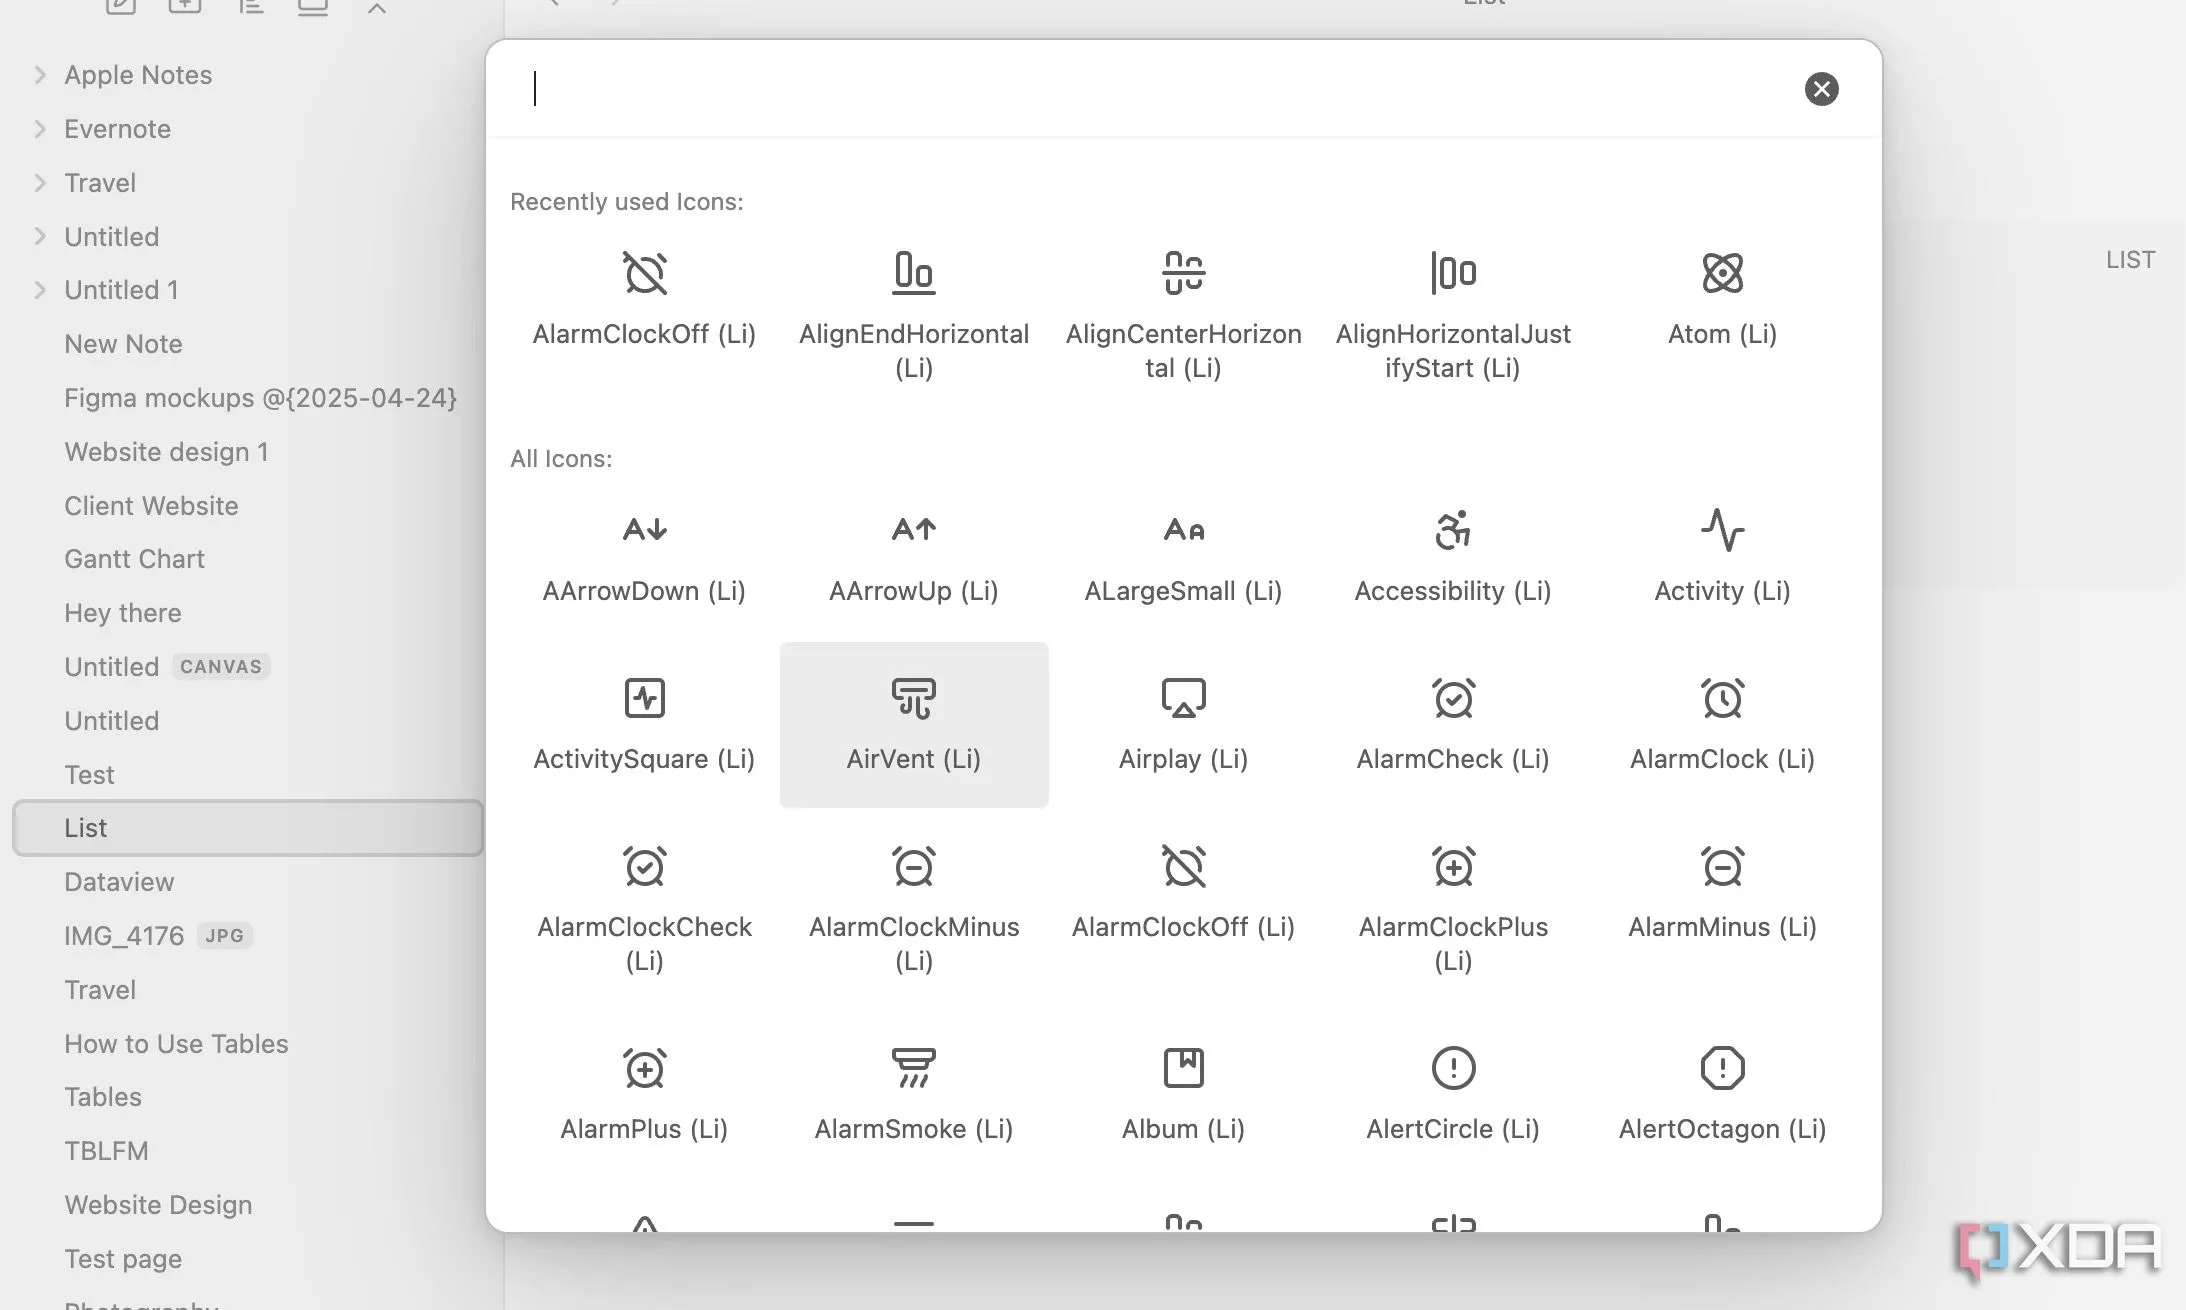Expand the Evernote folder
Viewport: 2186px width, 1310px height.
tap(40, 129)
